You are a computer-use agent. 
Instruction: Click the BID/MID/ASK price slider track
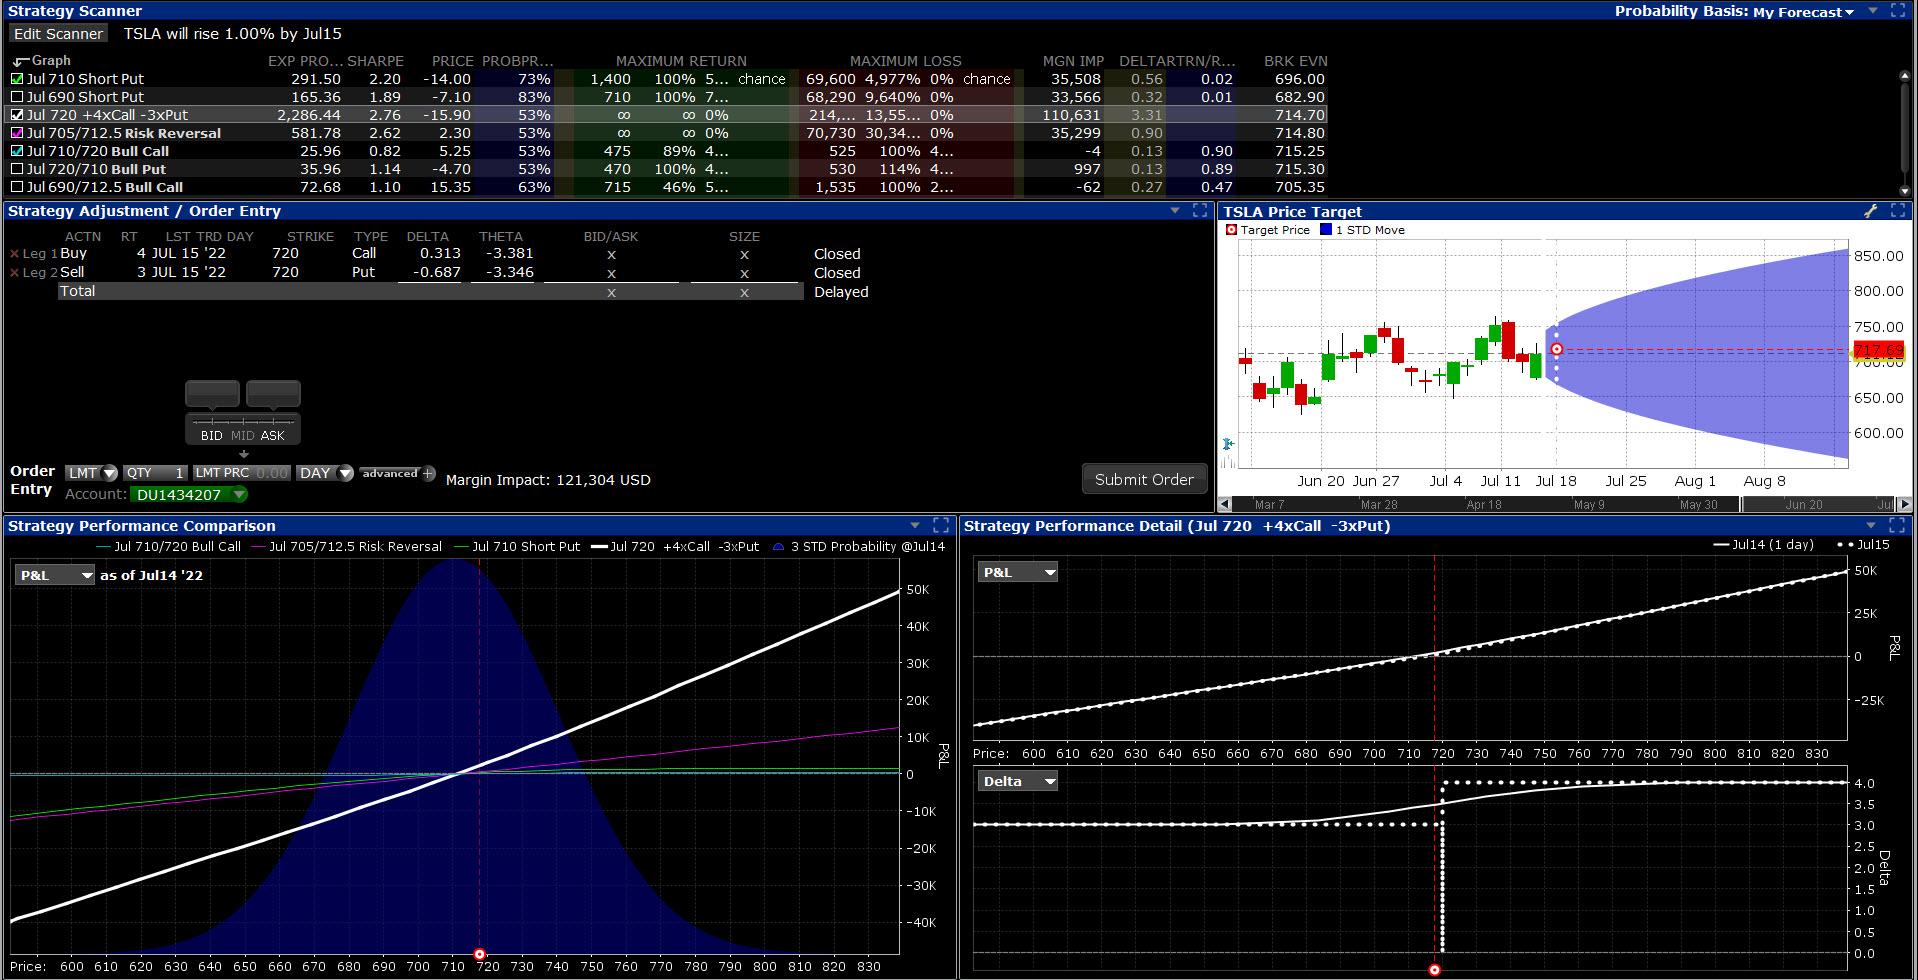click(243, 421)
